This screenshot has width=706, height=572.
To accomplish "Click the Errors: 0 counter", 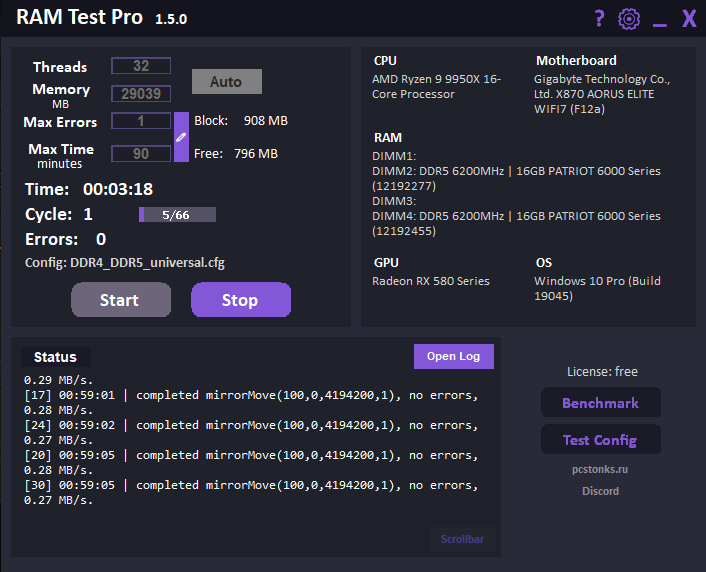I will 66,239.
